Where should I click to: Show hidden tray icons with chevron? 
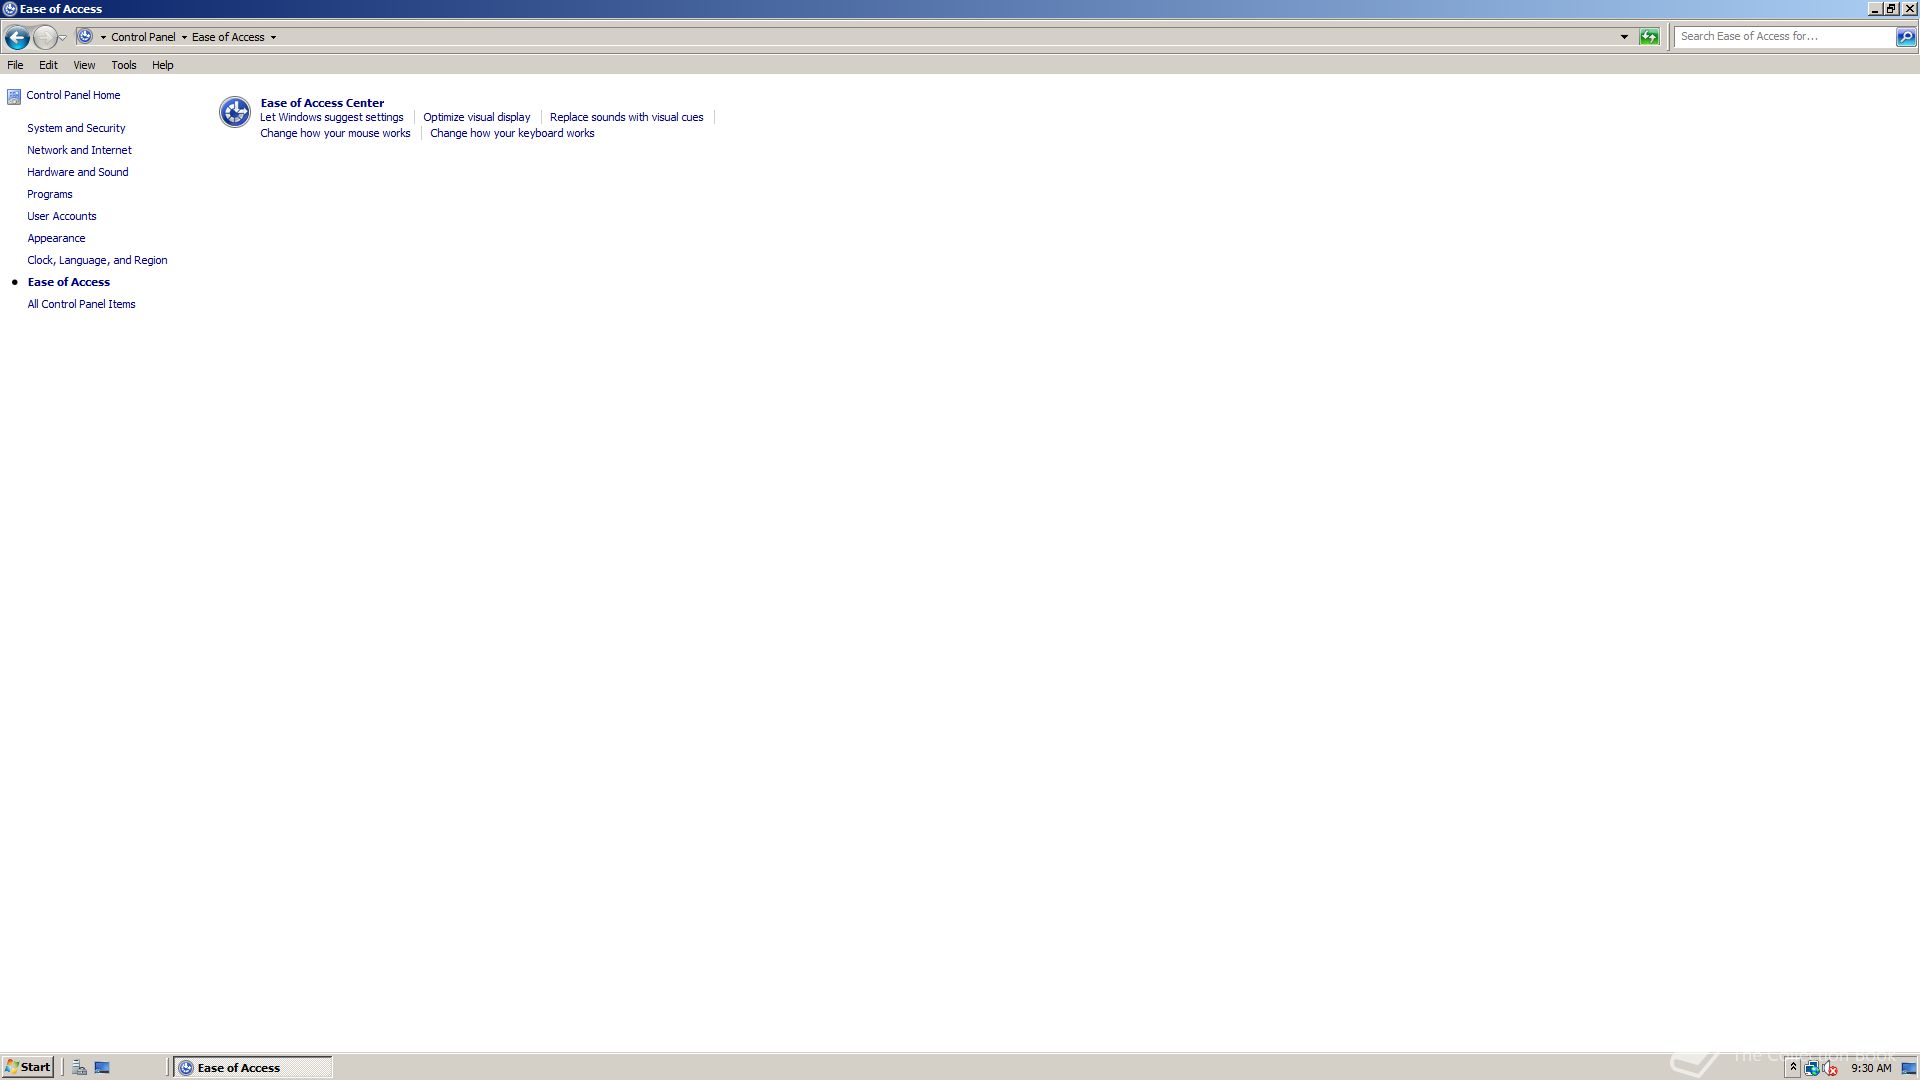(x=1793, y=1068)
